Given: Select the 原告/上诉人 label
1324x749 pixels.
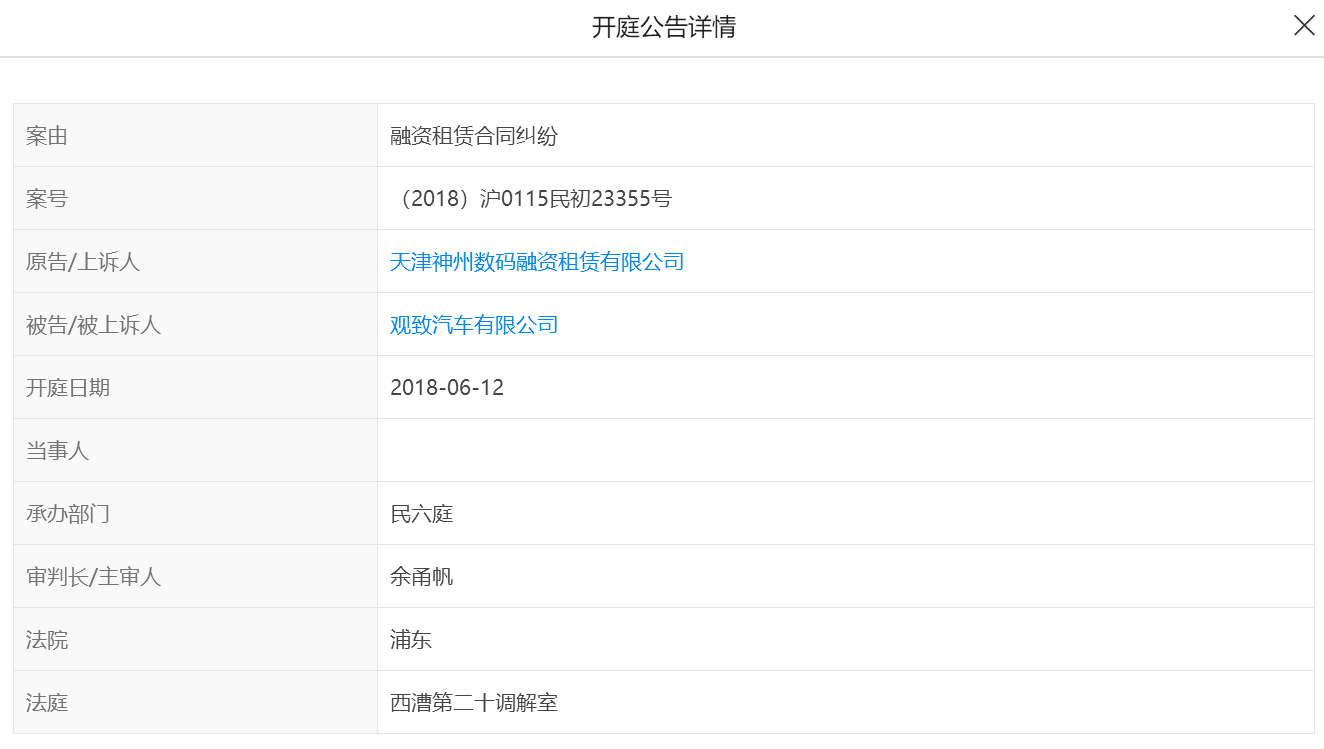Looking at the screenshot, I should pos(83,262).
